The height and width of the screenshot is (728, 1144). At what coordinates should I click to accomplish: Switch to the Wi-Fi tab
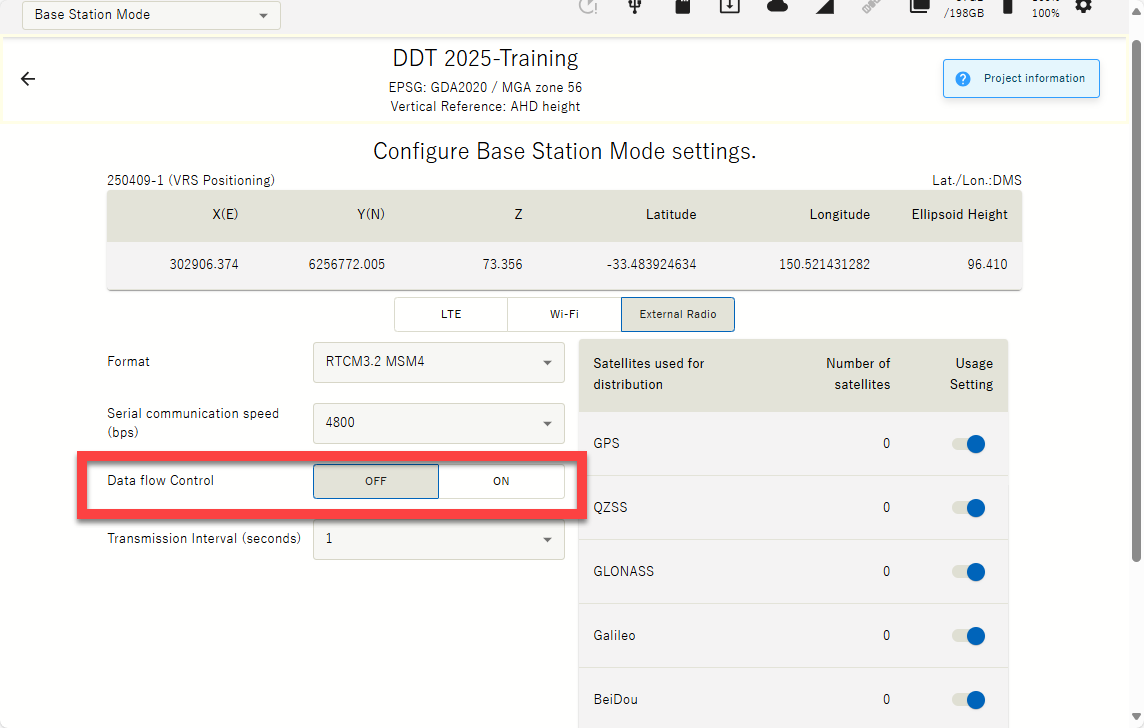pos(564,314)
